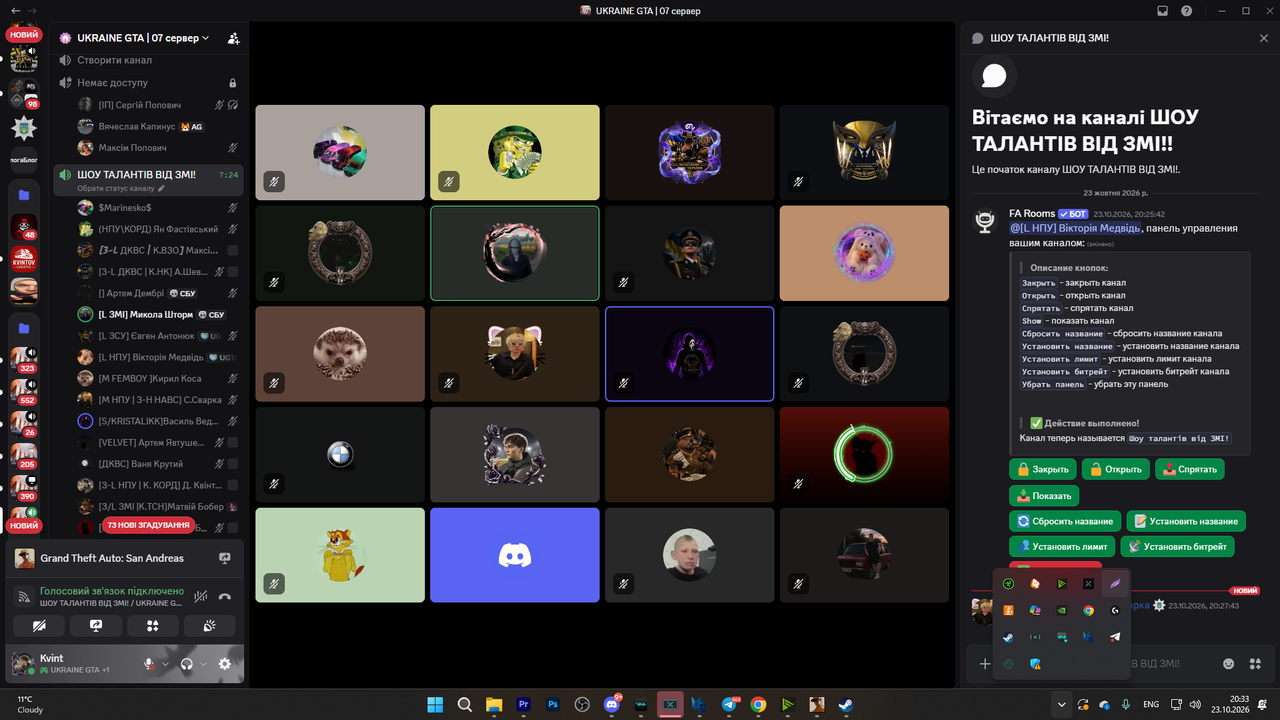The image size is (1280, 720).
Task: Open voice connection quality details
Action: coord(24,597)
